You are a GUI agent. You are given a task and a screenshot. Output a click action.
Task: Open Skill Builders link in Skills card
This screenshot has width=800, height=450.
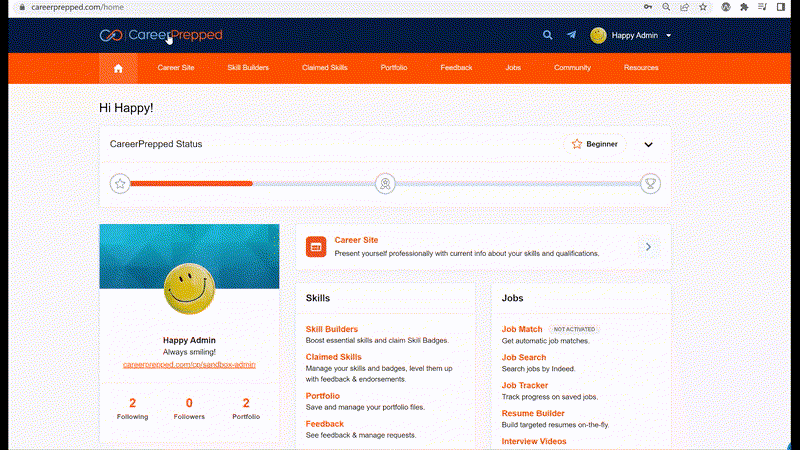click(332, 329)
